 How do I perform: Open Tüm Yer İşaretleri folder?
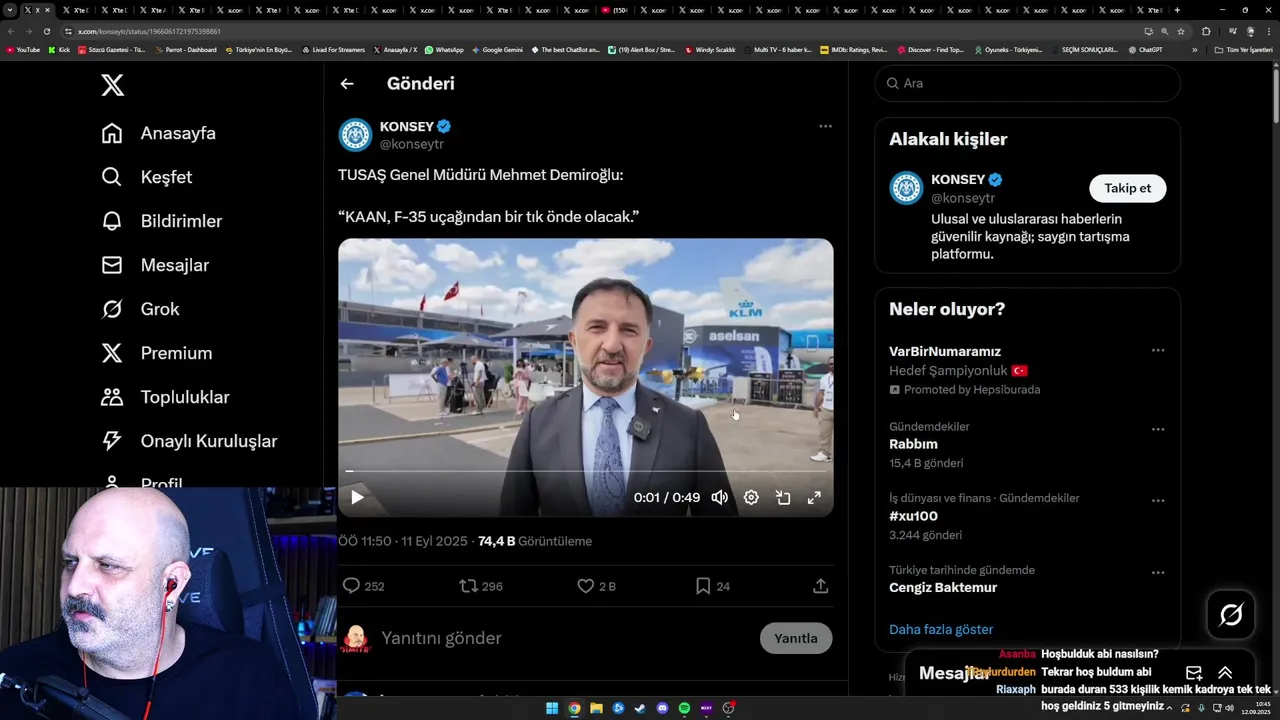coord(1243,49)
